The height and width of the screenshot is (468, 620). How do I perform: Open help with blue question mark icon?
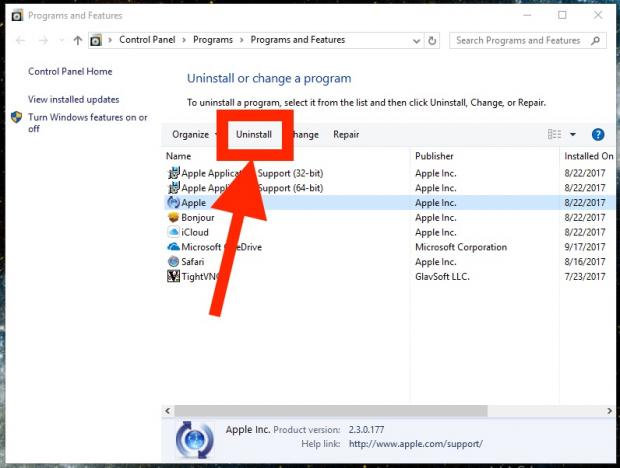click(598, 135)
